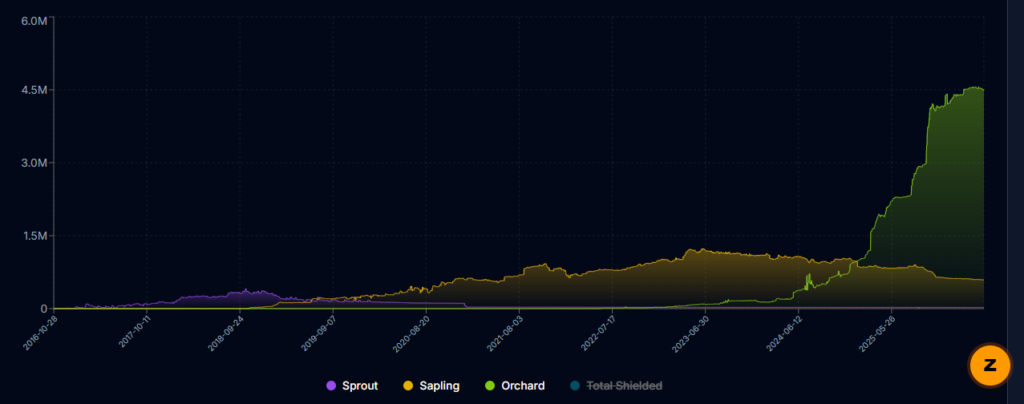The width and height of the screenshot is (1024, 404).
Task: Toggle the Sprout series in legend
Action: 352,386
